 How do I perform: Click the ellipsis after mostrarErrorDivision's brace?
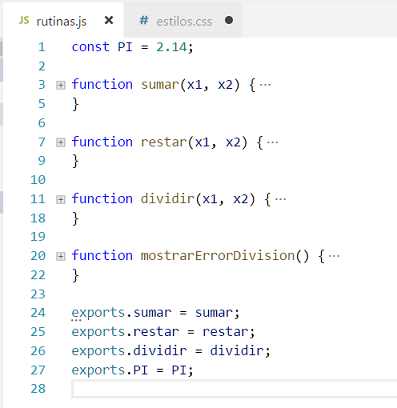coord(334,256)
